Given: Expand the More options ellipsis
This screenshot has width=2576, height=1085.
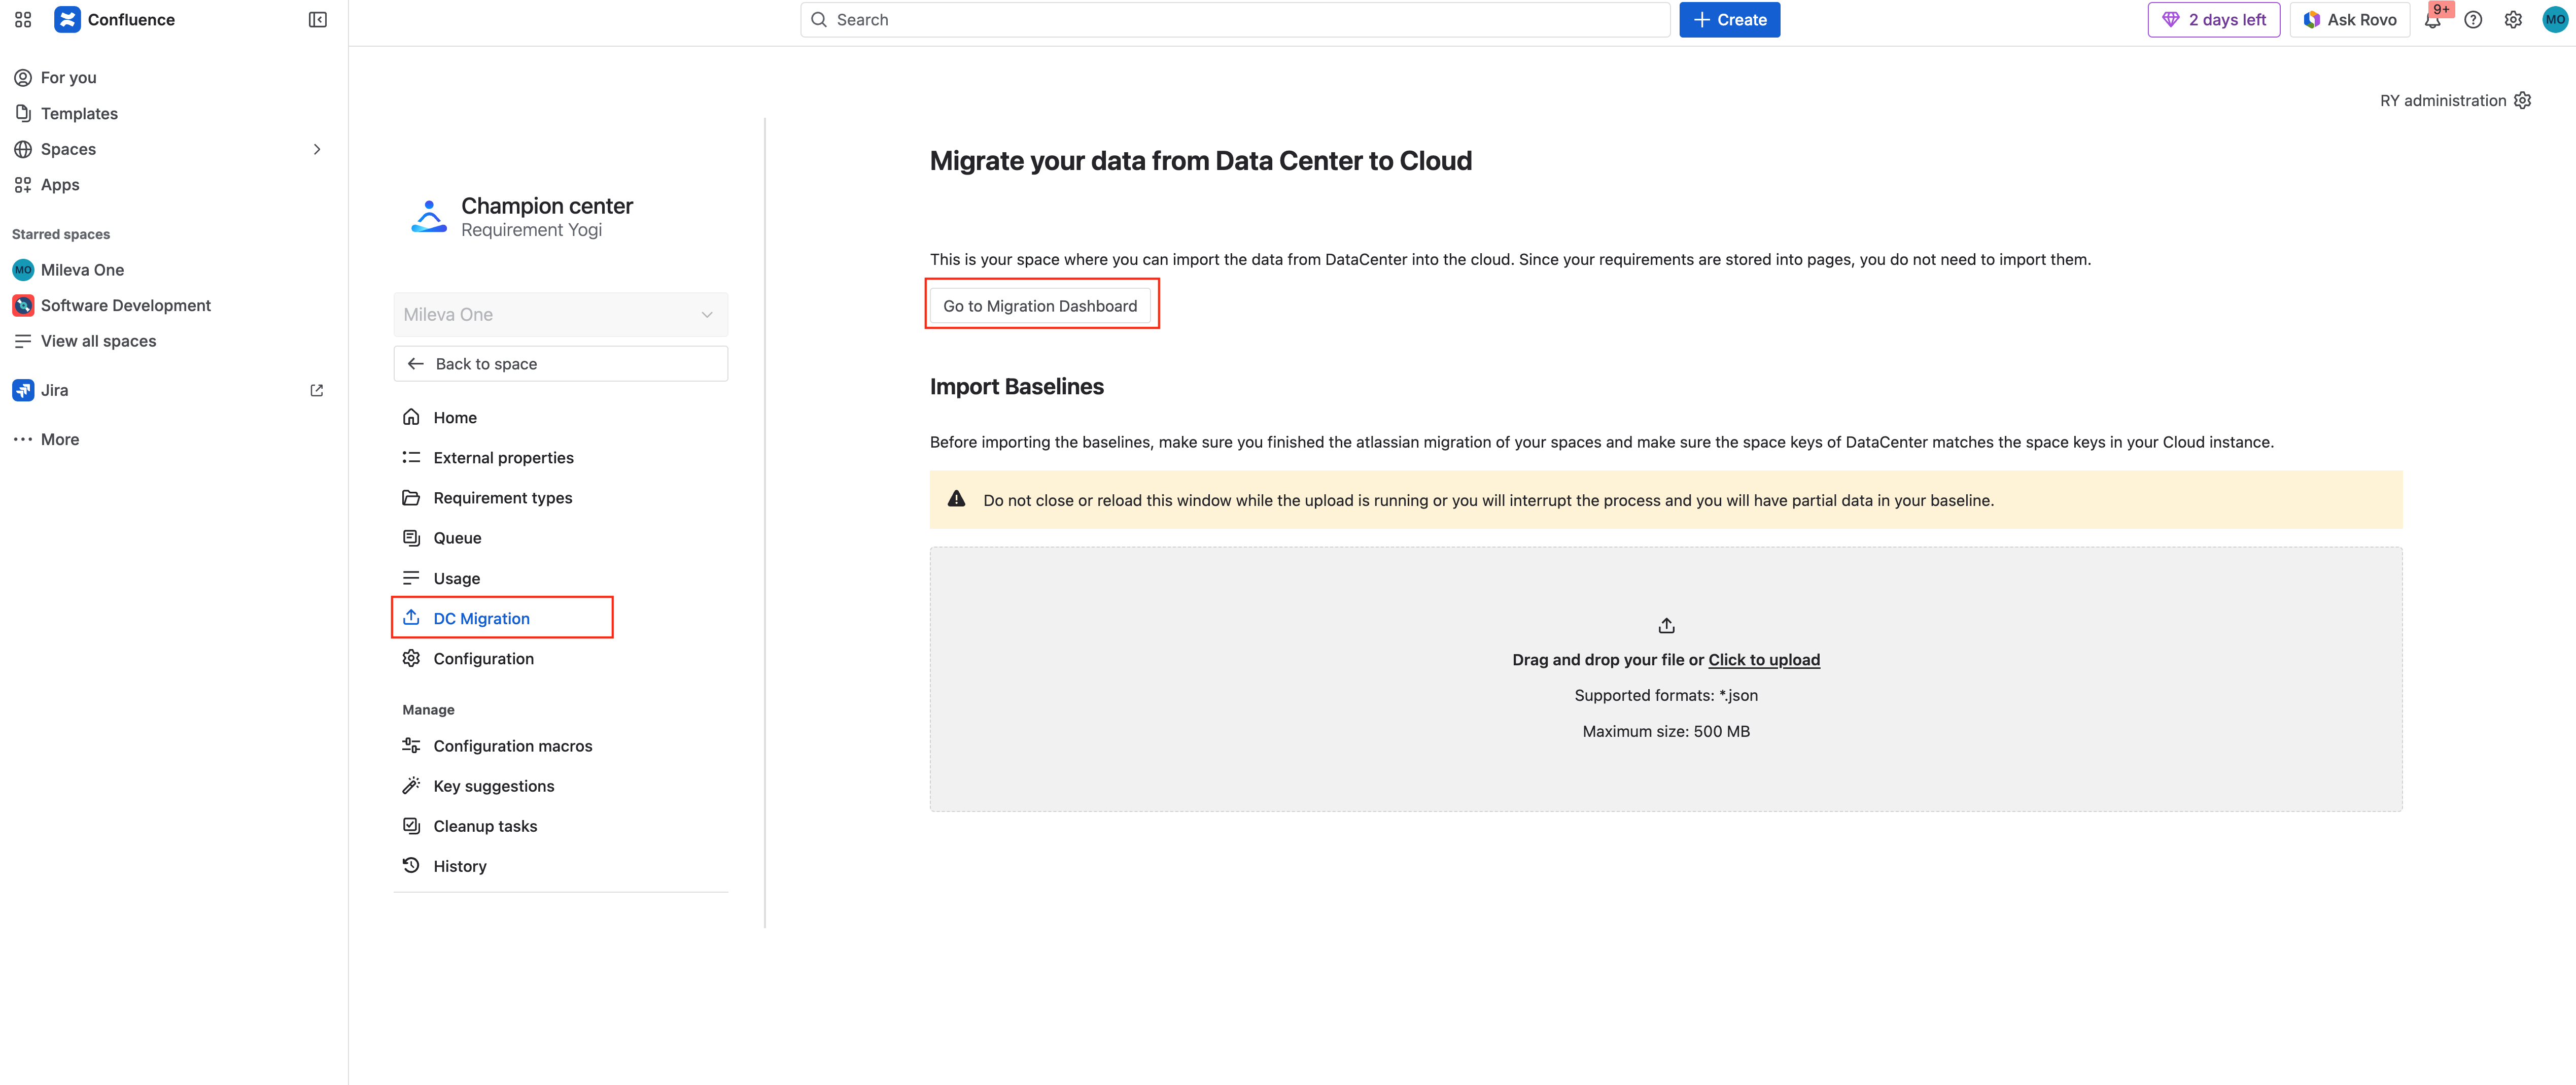Looking at the screenshot, I should (x=24, y=439).
